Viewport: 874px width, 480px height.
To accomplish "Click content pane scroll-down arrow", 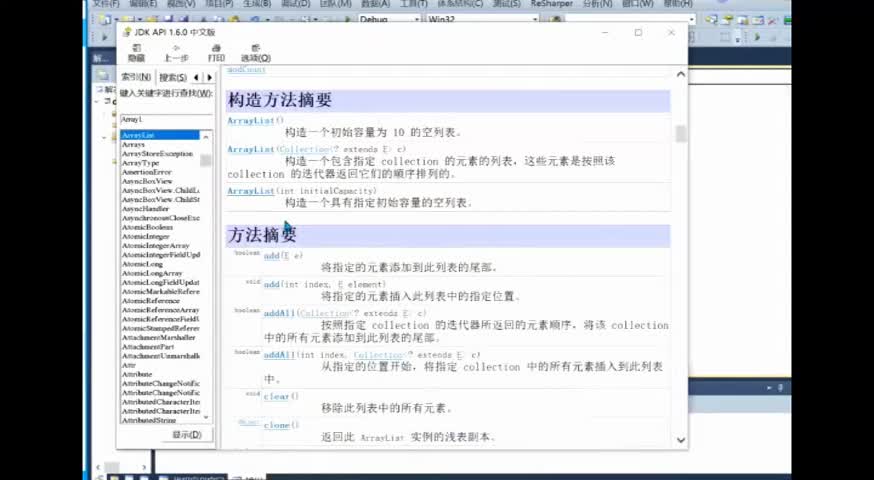I will 681,440.
